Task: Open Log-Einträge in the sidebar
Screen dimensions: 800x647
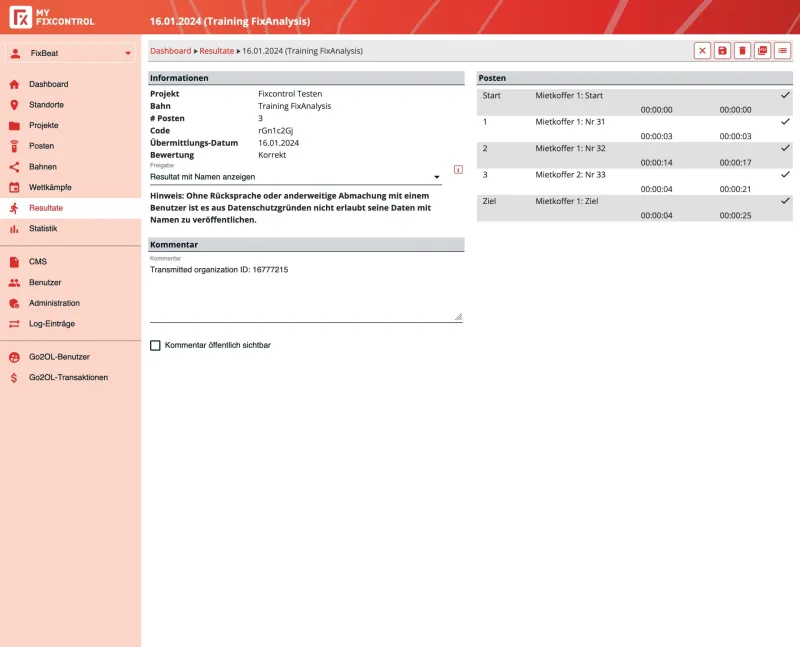Action: point(70,324)
